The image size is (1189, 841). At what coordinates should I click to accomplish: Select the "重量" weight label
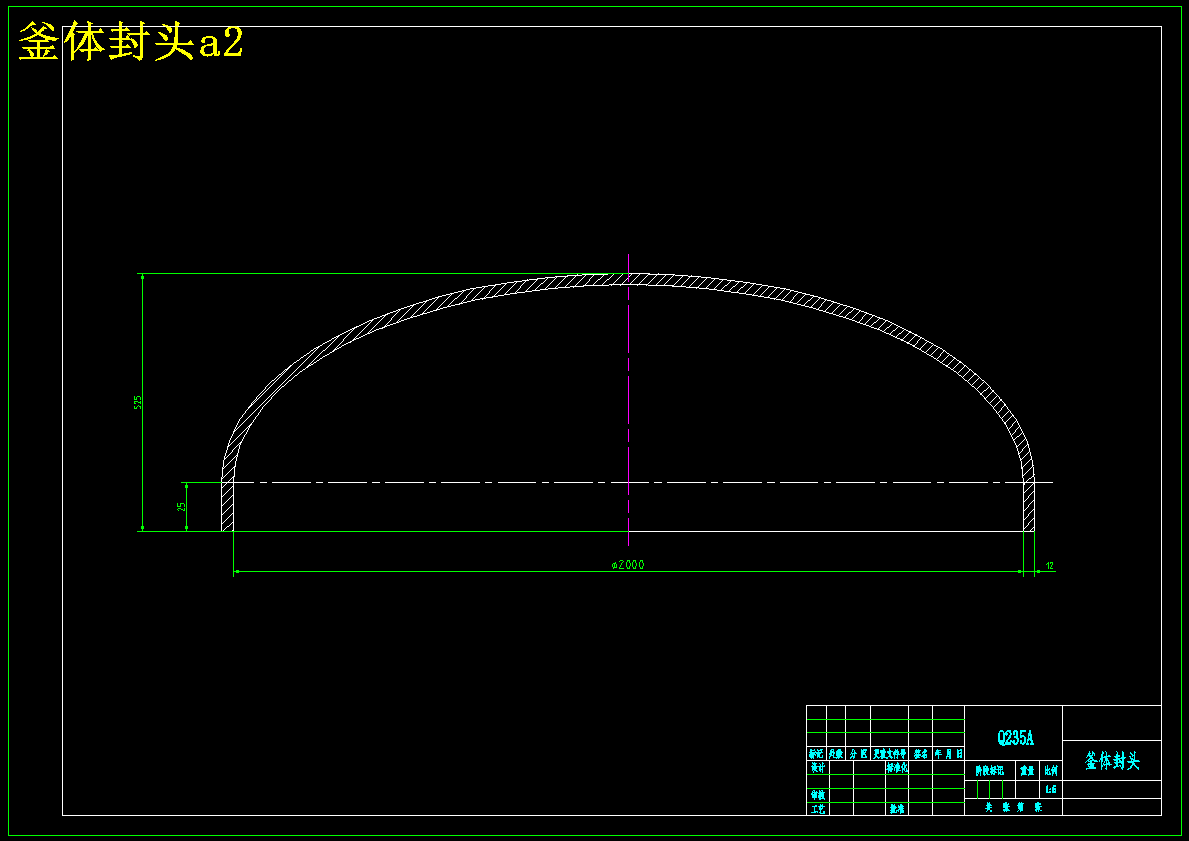[x=1027, y=770]
